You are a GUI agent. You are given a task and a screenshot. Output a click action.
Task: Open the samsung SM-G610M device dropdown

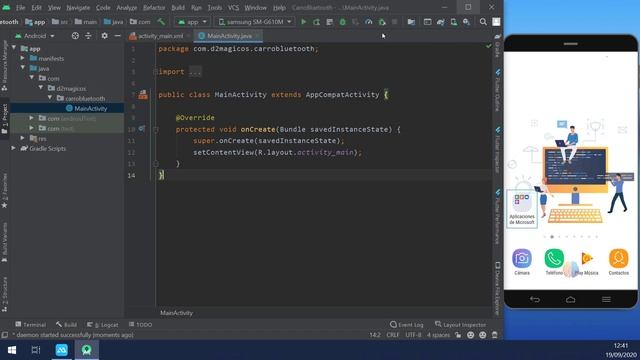click(255, 22)
